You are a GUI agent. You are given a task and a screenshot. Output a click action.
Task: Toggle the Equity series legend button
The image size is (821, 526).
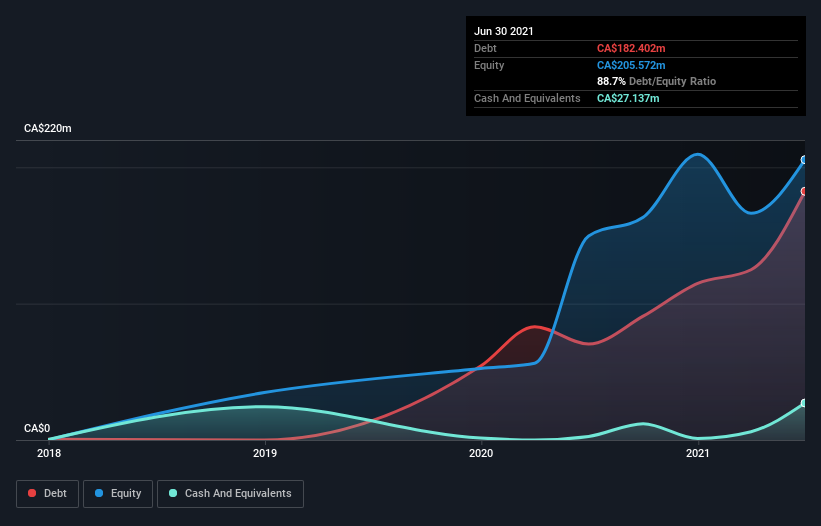pyautogui.click(x=118, y=494)
